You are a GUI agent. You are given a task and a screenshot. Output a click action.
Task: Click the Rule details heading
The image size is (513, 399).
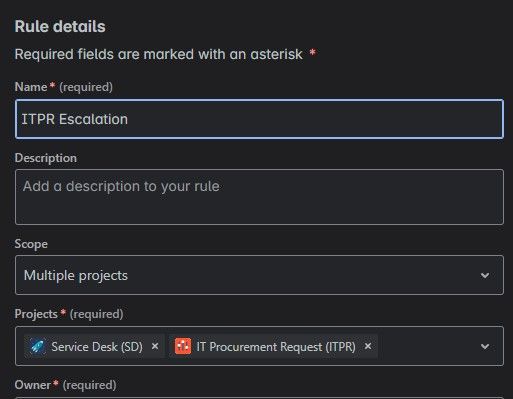pyautogui.click(x=60, y=27)
